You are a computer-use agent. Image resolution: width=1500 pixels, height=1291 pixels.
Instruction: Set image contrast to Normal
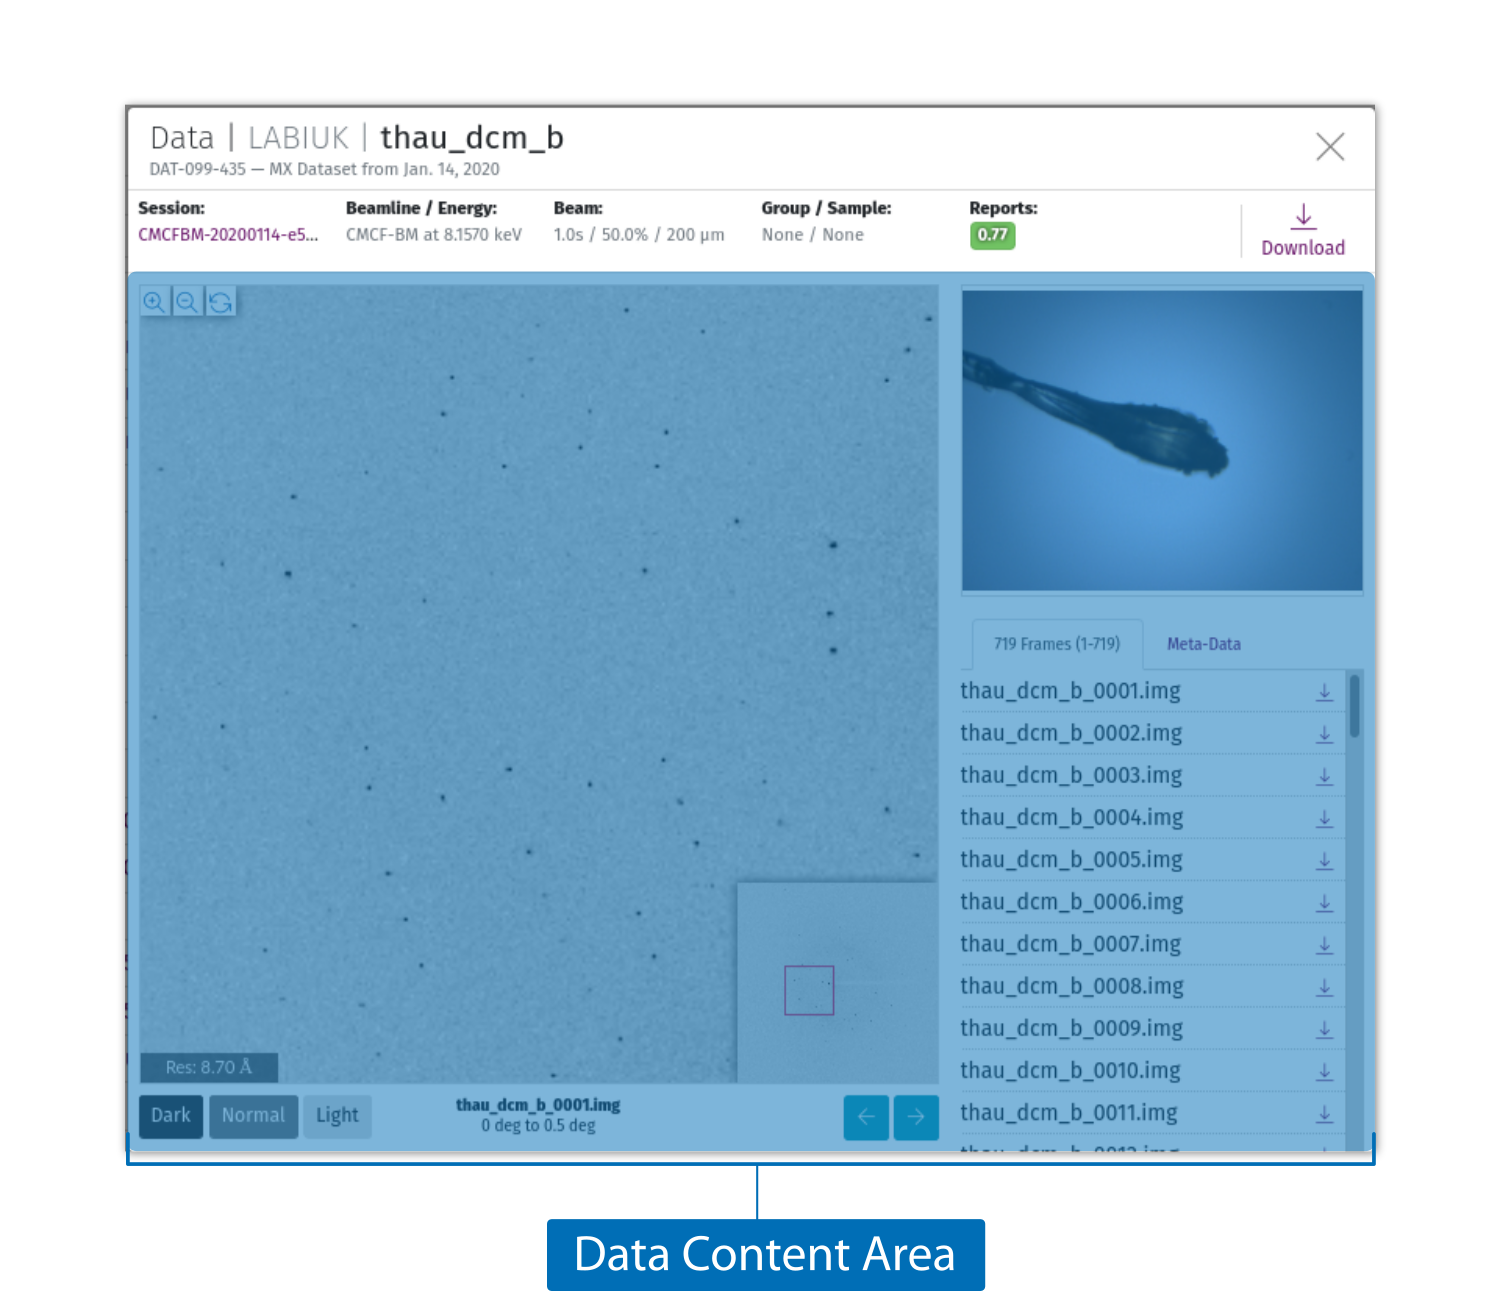point(253,1116)
